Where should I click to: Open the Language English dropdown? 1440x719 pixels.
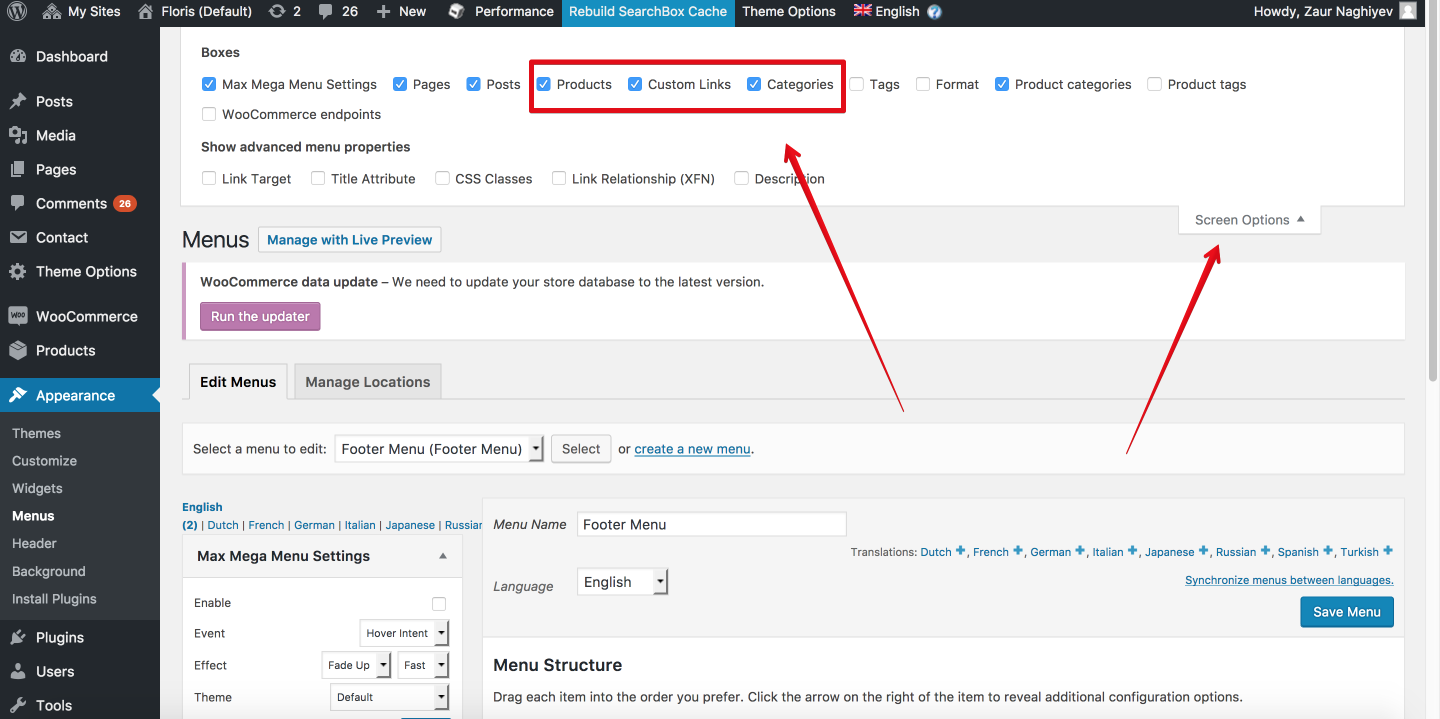pyautogui.click(x=622, y=582)
